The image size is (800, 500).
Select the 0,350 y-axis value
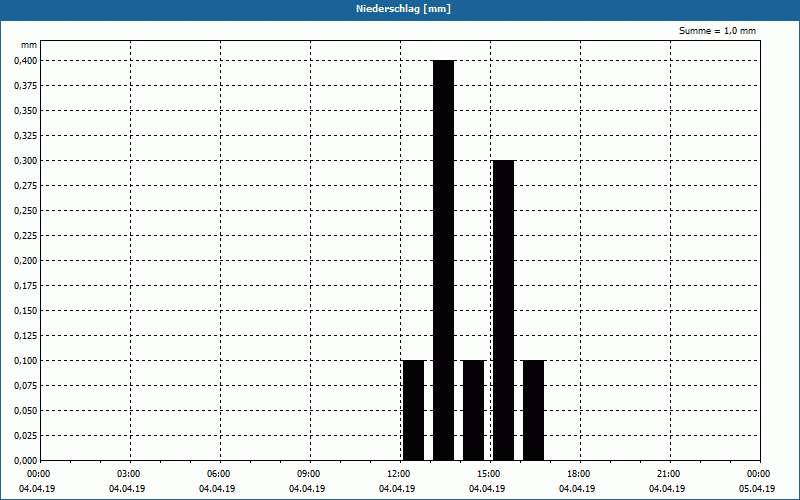26,111
